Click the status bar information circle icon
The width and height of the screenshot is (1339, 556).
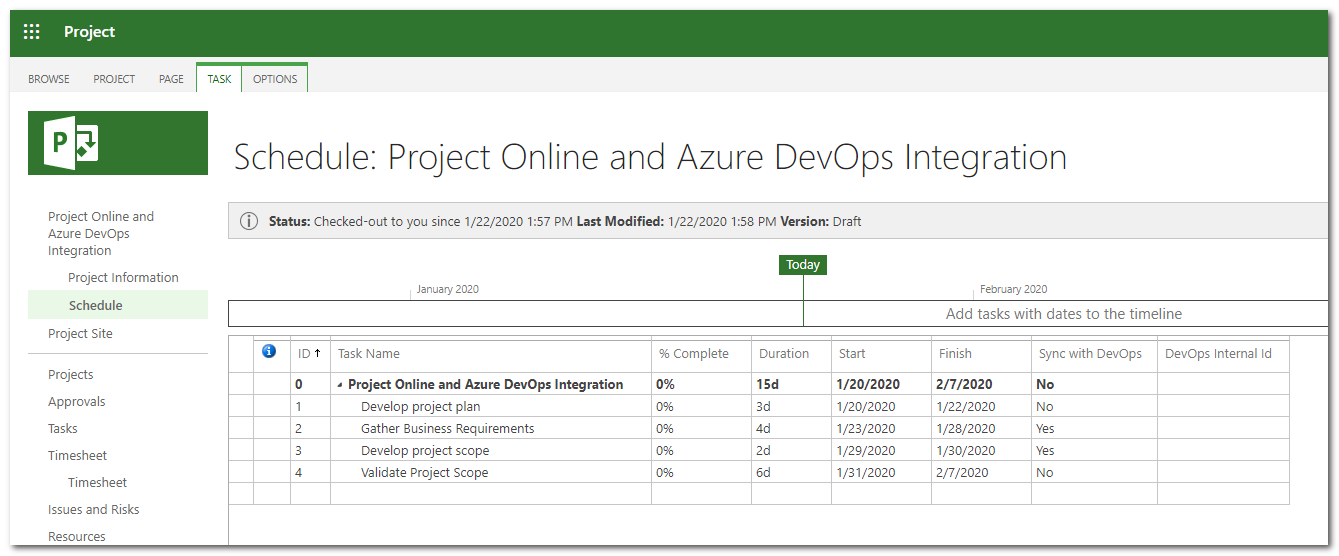(249, 221)
